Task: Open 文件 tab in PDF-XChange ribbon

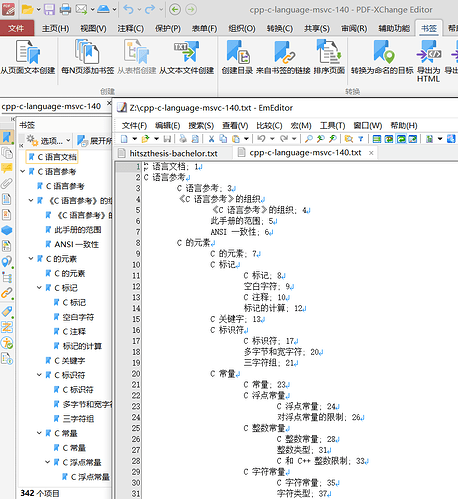Action: click(x=17, y=28)
